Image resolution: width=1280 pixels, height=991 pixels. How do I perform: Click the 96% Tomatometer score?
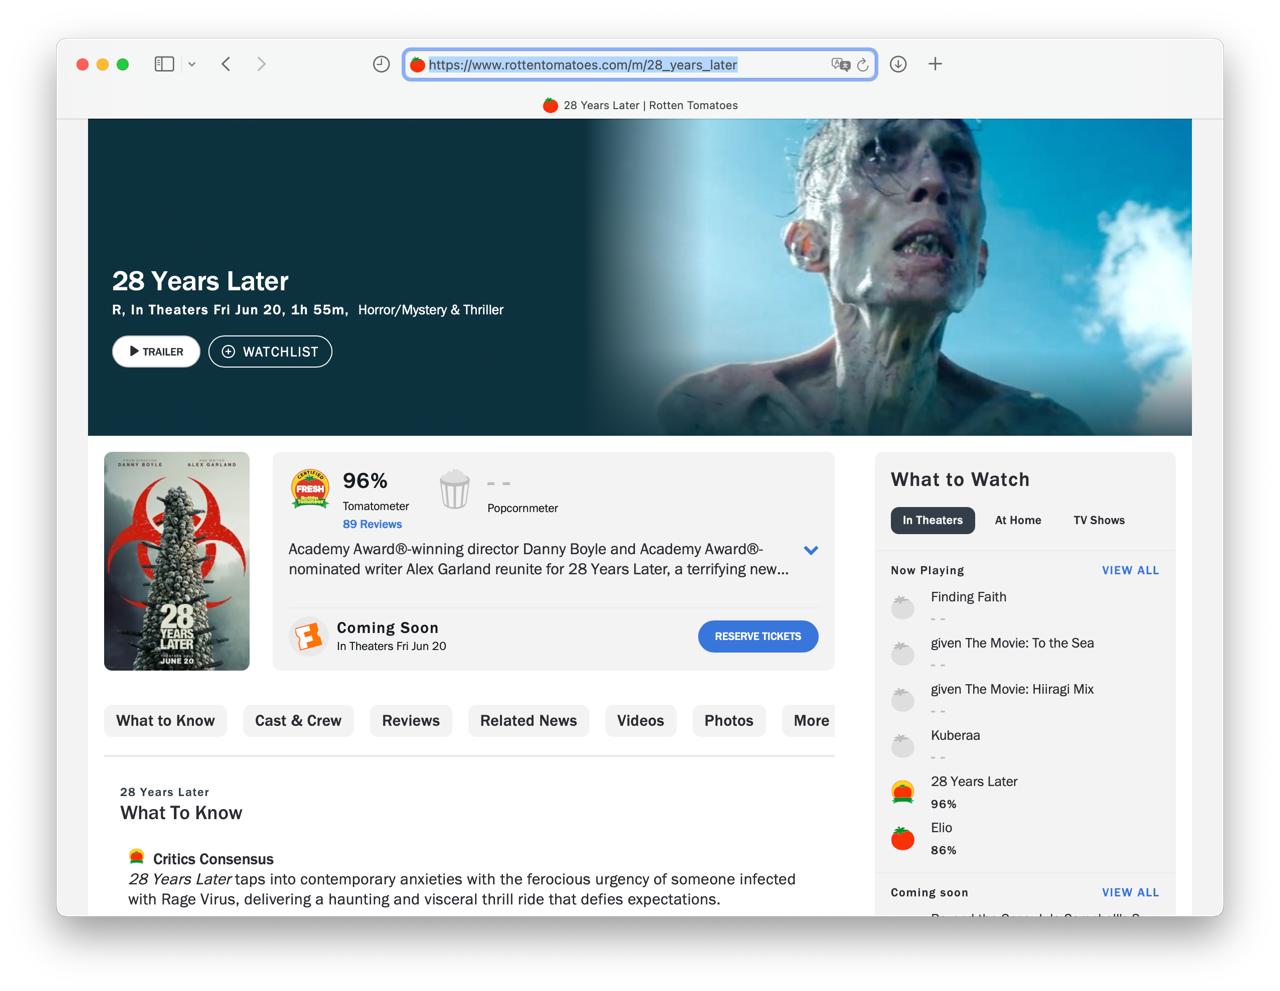365,481
